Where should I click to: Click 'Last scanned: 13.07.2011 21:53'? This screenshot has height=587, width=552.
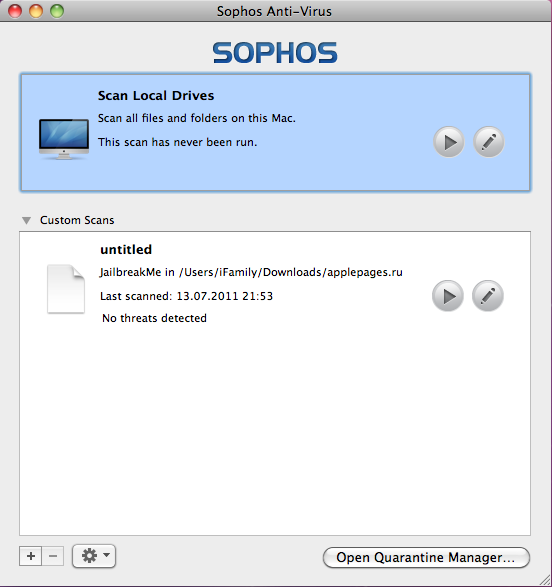click(x=186, y=296)
